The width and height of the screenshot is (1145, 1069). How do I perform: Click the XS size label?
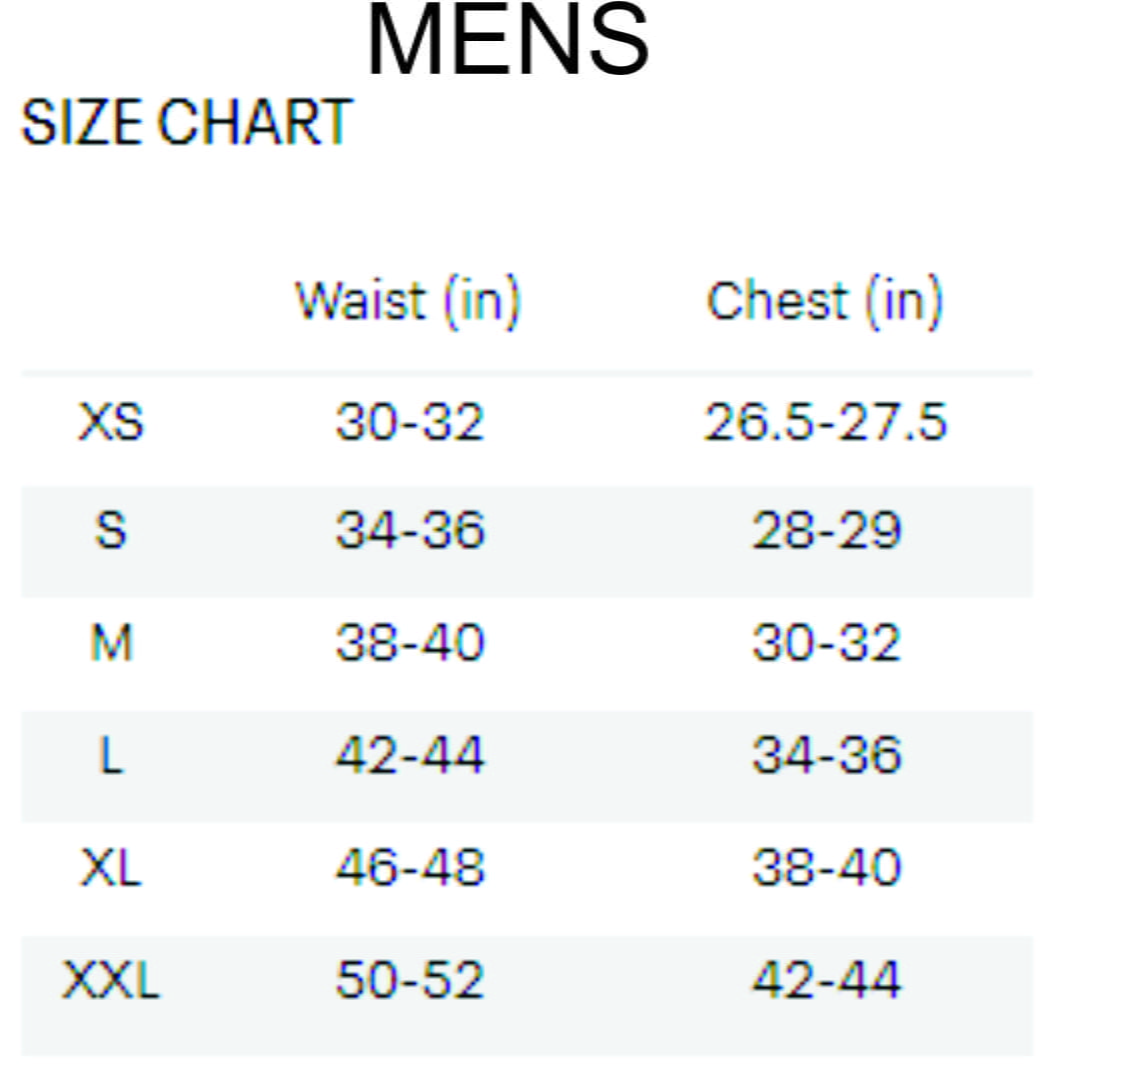[x=111, y=421]
